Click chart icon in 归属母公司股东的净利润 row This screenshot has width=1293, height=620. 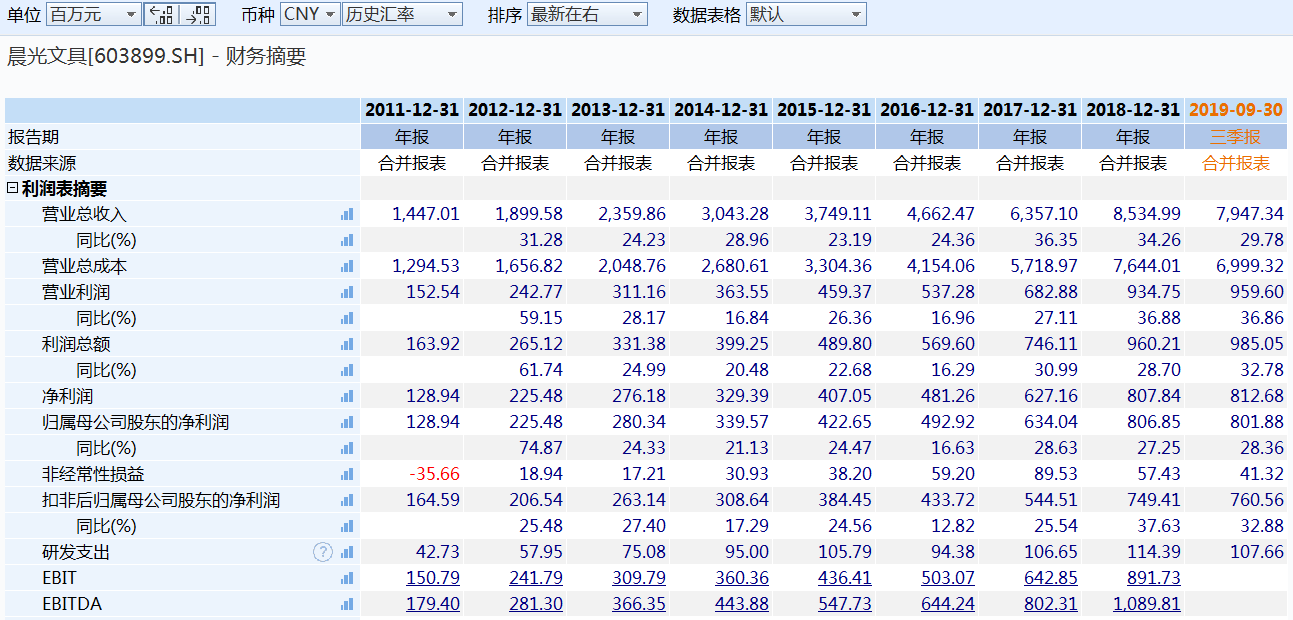coord(347,422)
